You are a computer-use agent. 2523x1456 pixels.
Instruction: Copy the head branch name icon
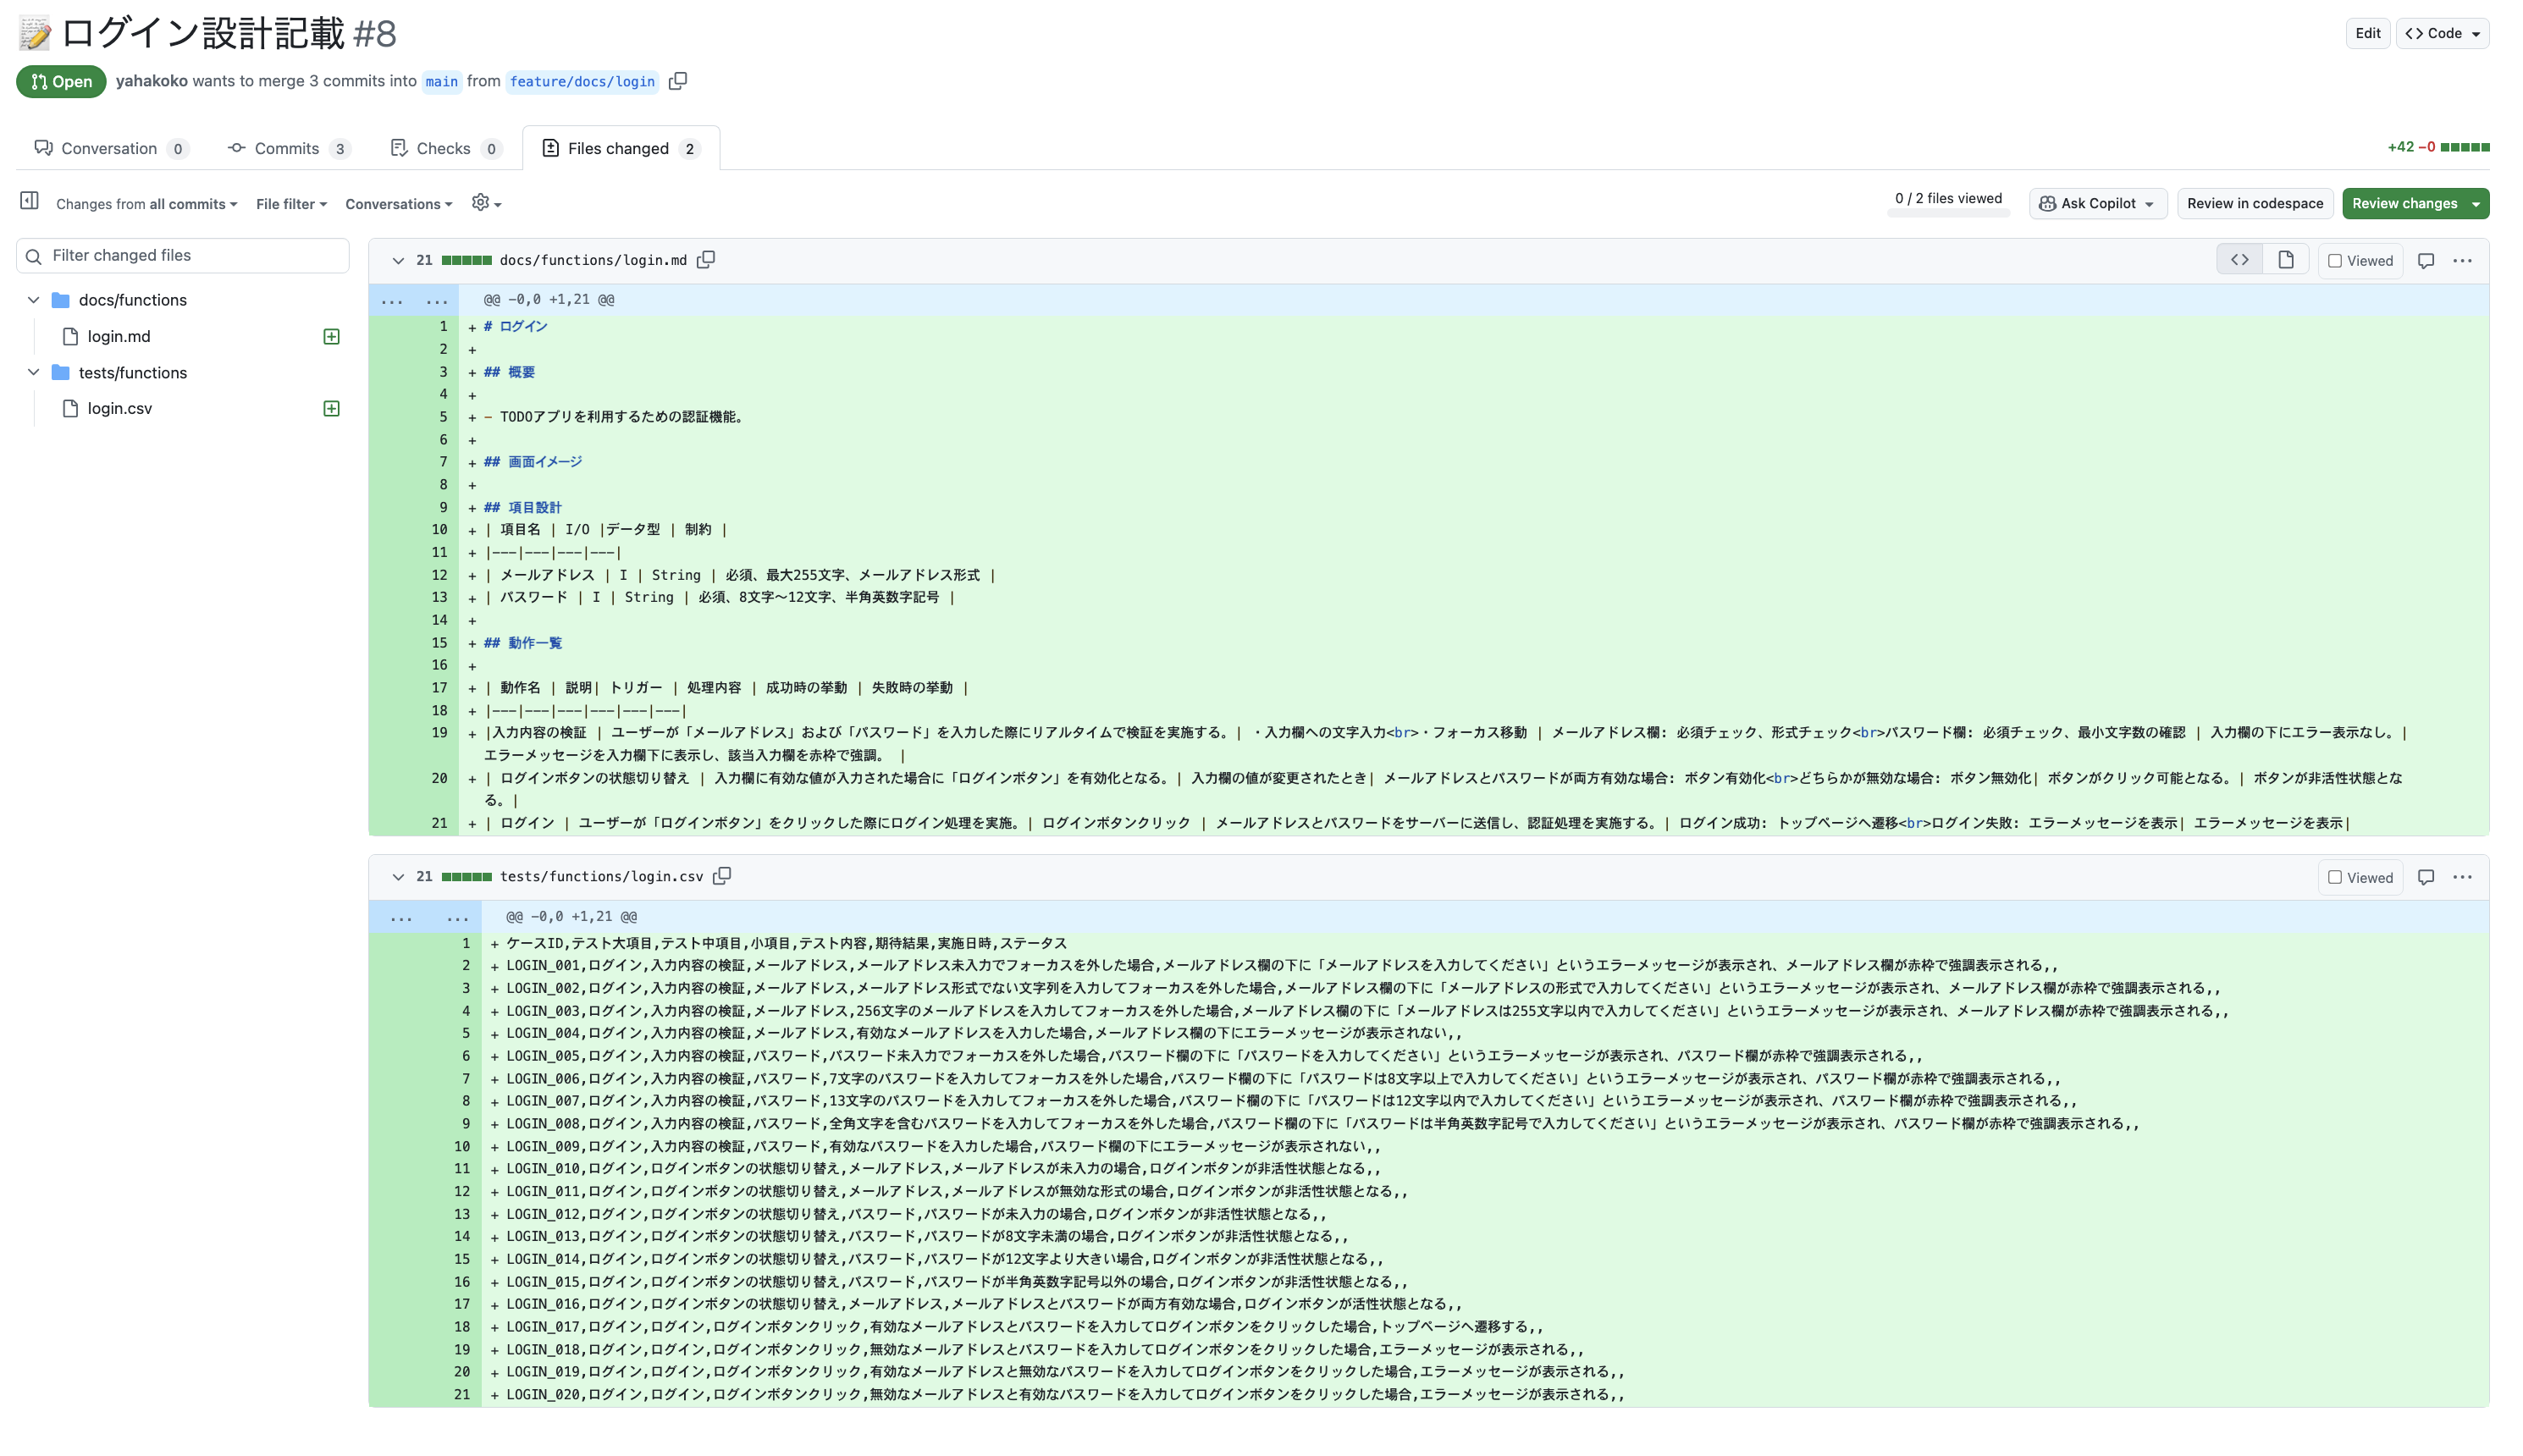677,81
